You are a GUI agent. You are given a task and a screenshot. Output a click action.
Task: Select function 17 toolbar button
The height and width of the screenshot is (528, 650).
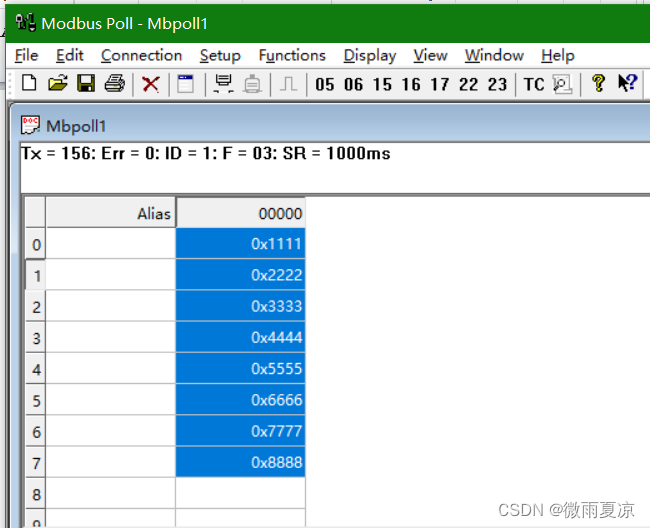point(439,85)
